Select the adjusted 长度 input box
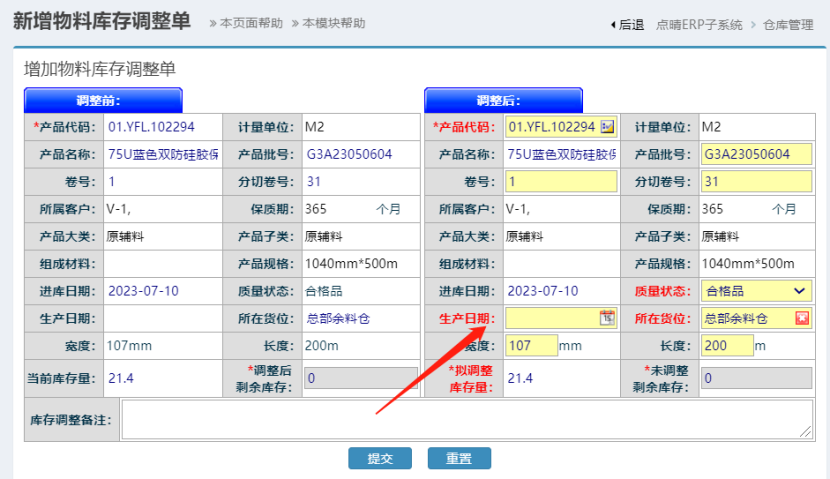This screenshot has width=830, height=479. click(726, 345)
